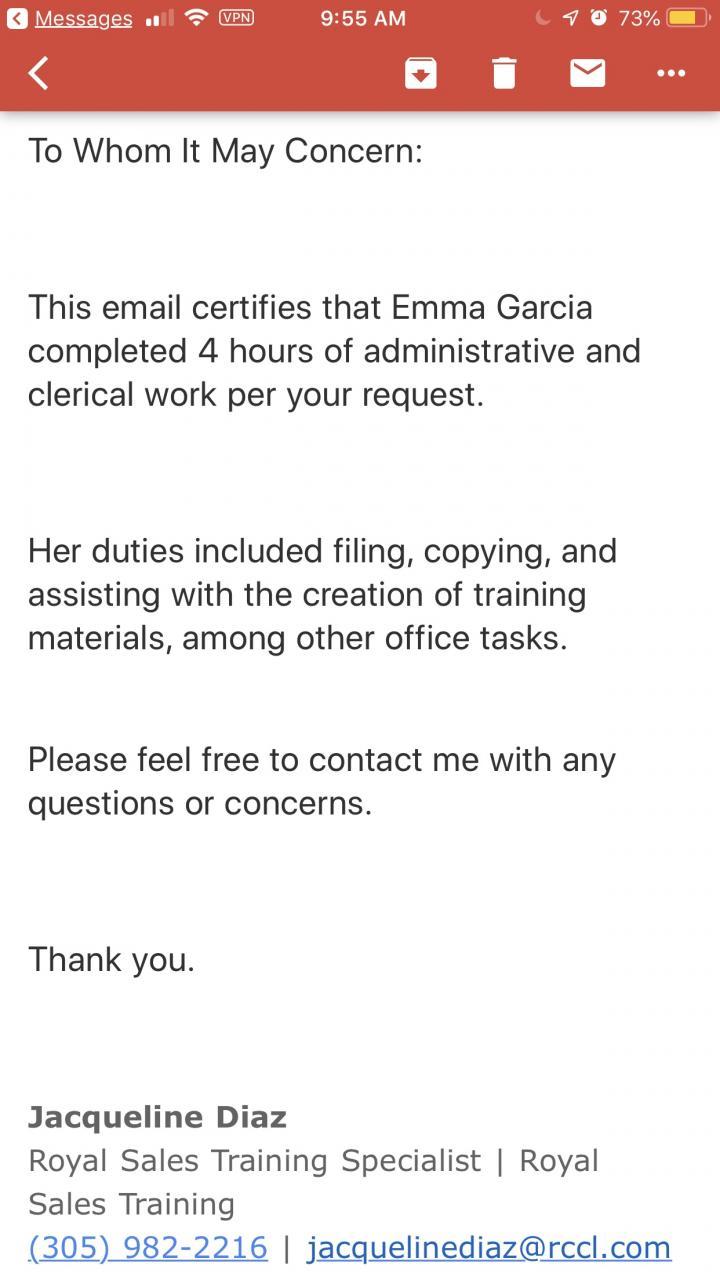Tap the alarm clock status icon
The width and height of the screenshot is (720, 1280).
point(598,18)
